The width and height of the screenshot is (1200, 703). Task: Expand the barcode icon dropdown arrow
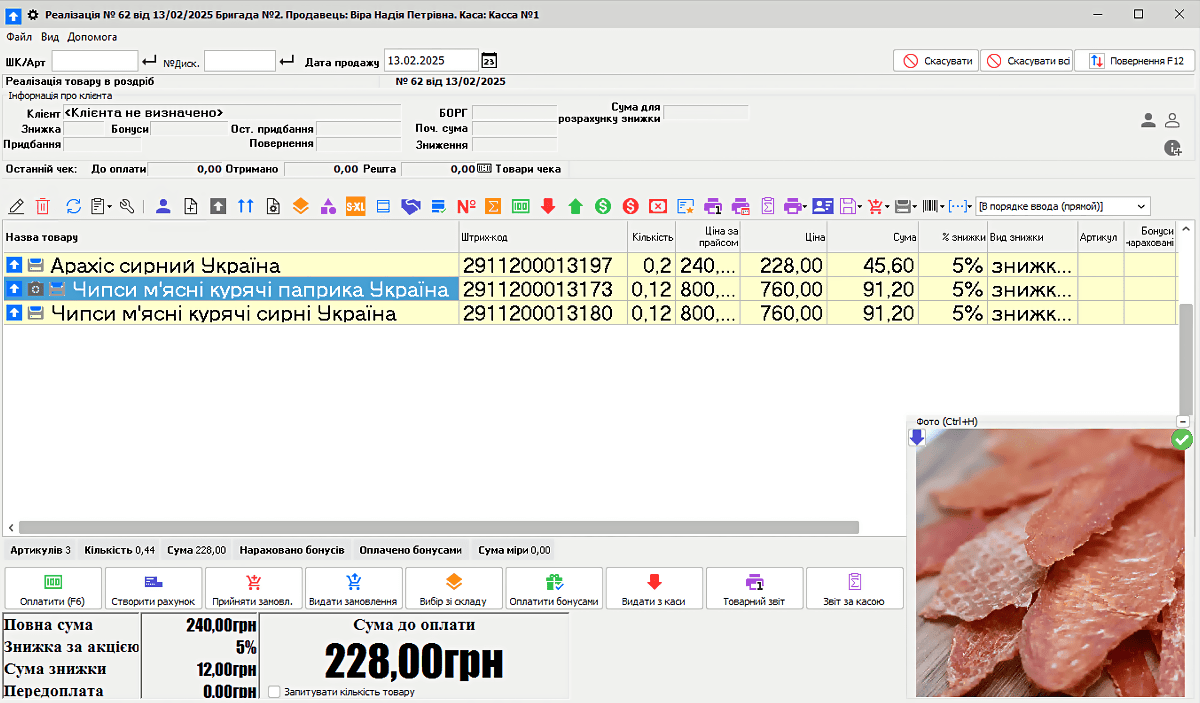click(942, 206)
